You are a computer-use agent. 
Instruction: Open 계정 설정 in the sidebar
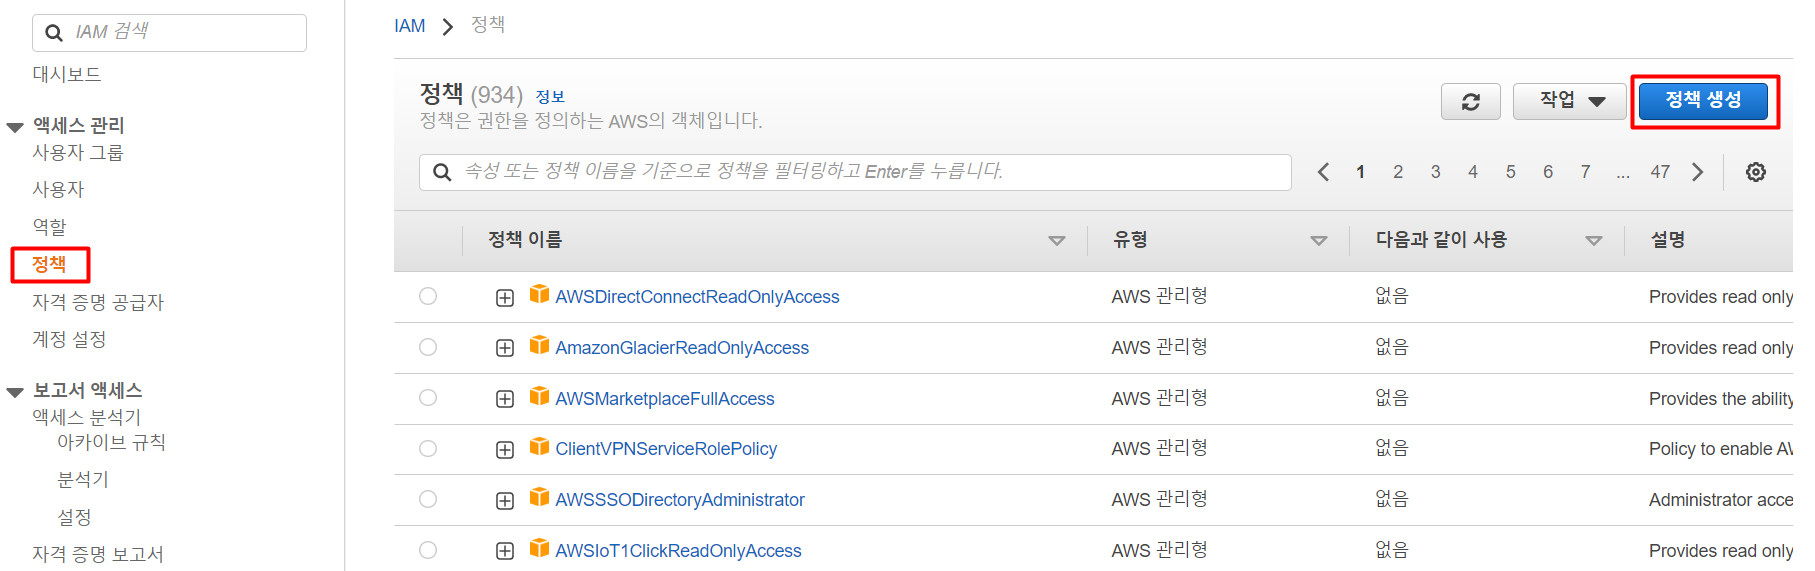coord(69,339)
